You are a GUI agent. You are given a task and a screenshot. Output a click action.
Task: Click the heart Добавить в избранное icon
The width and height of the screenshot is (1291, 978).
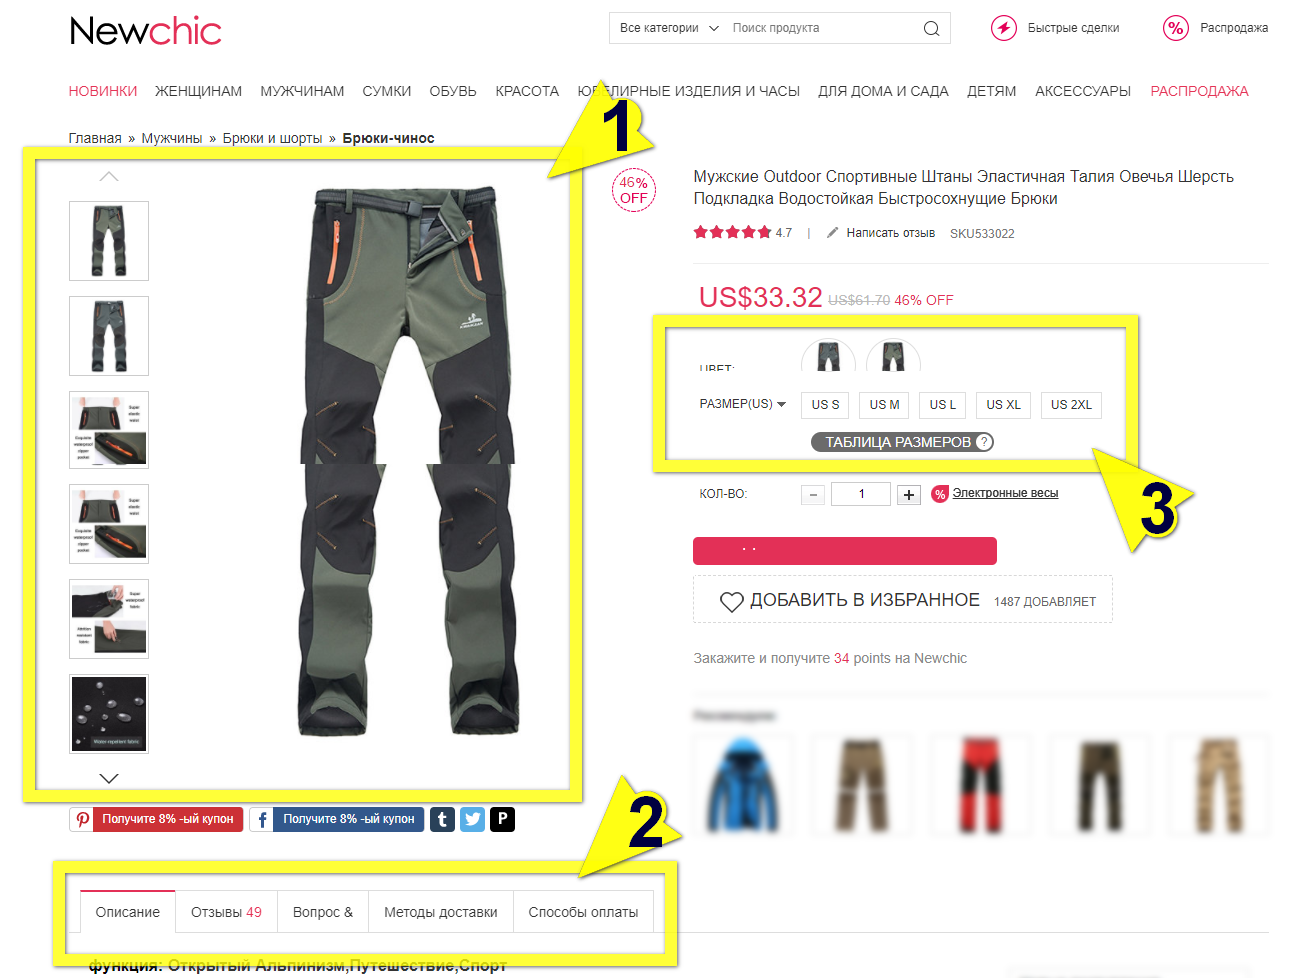click(732, 601)
